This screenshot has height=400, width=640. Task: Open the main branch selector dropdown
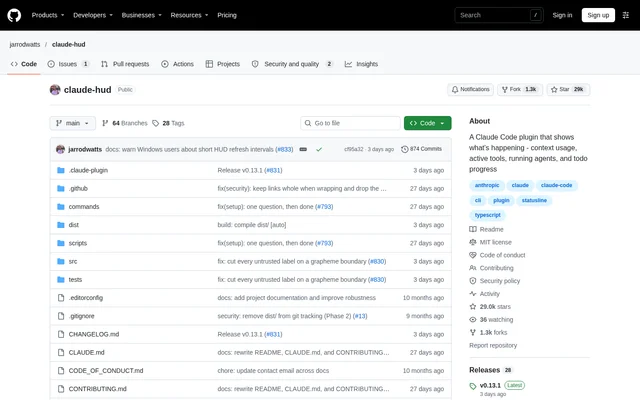point(73,123)
